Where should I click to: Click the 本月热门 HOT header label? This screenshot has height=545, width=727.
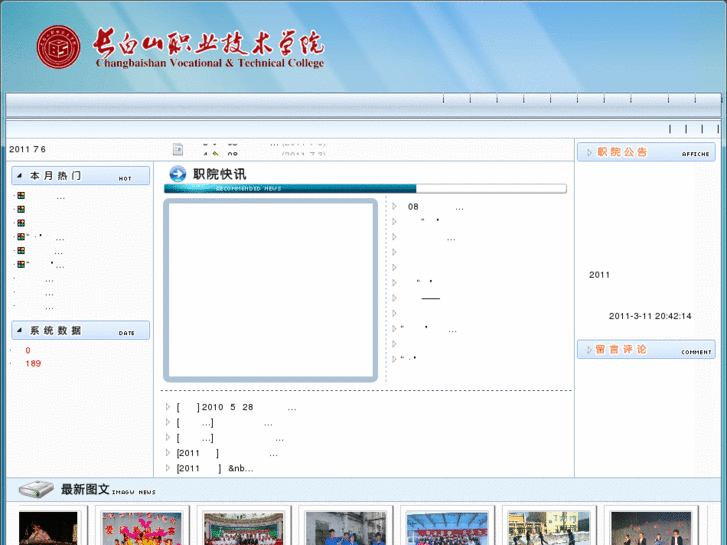coord(81,176)
